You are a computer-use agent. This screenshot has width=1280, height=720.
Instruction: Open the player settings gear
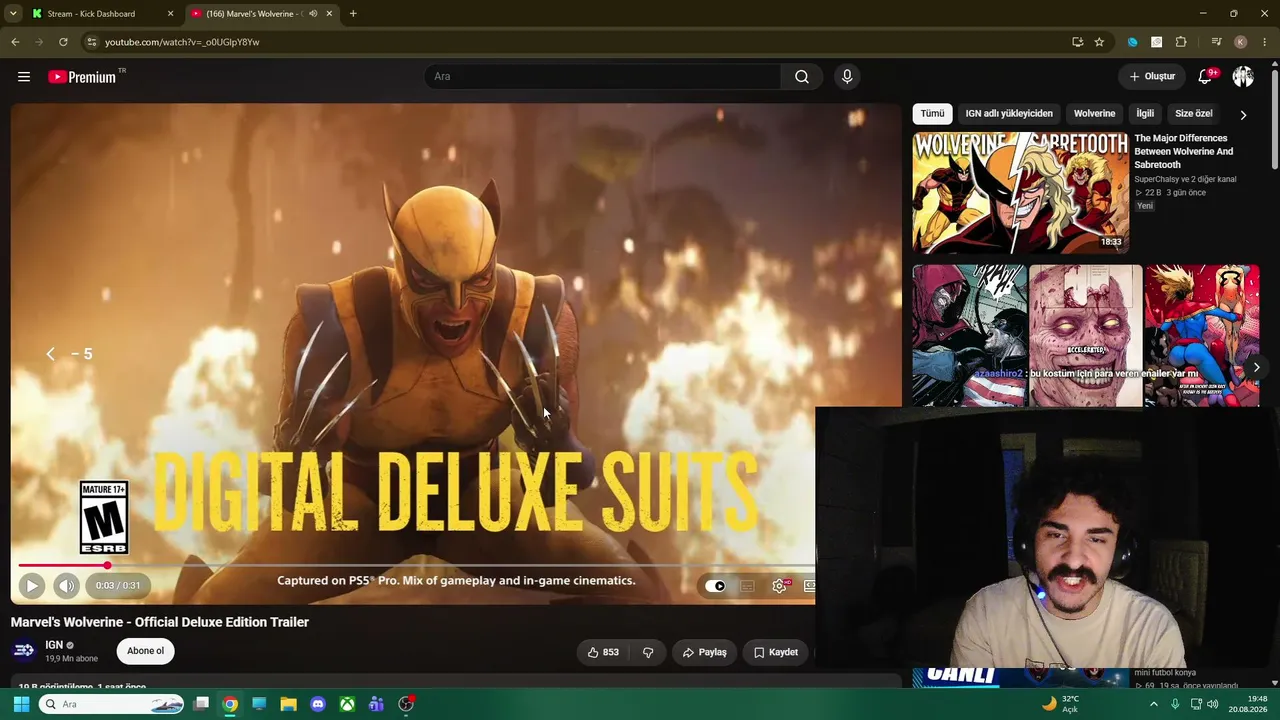(x=779, y=586)
